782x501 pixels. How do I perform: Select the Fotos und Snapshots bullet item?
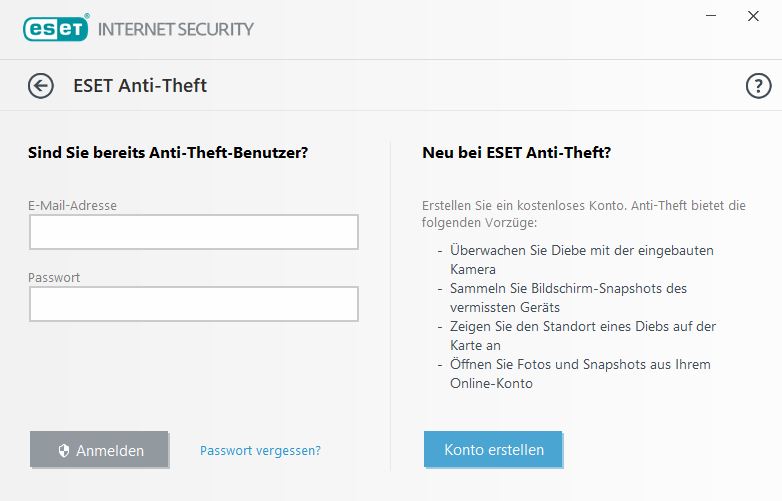pos(579,373)
